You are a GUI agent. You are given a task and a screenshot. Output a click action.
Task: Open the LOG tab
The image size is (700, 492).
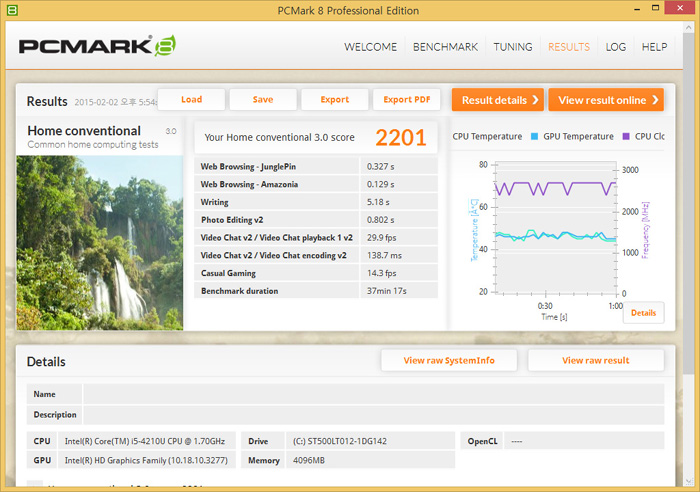[616, 47]
